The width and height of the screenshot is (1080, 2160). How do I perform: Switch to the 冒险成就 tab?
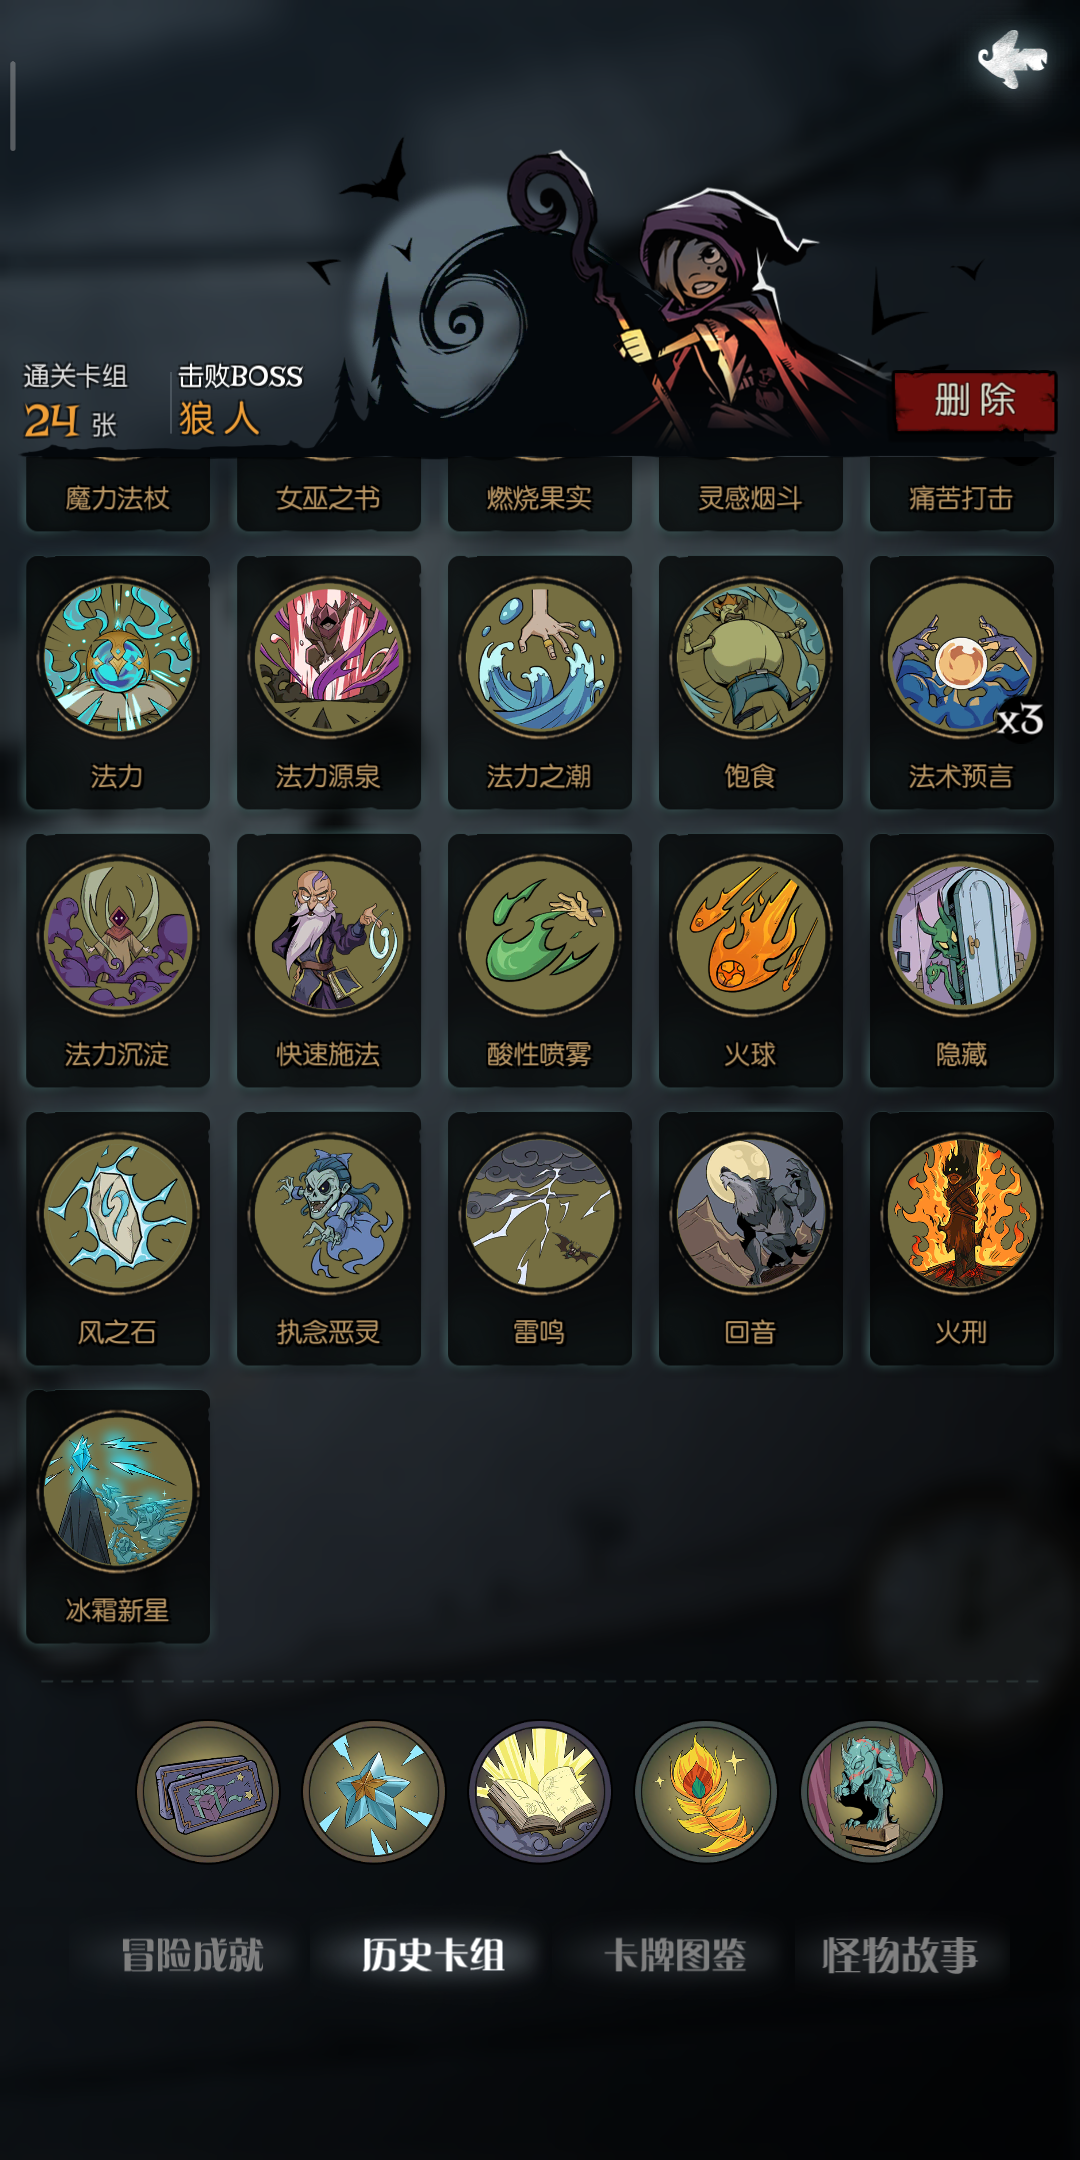coord(192,1955)
